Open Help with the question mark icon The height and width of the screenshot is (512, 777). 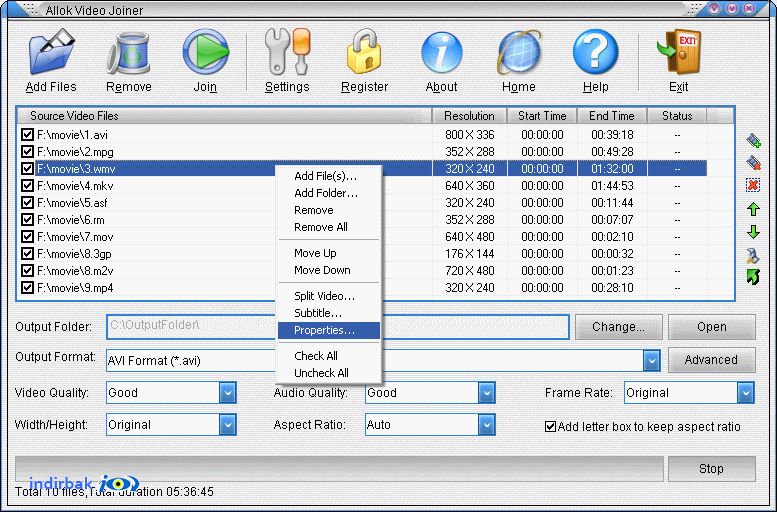coord(595,52)
